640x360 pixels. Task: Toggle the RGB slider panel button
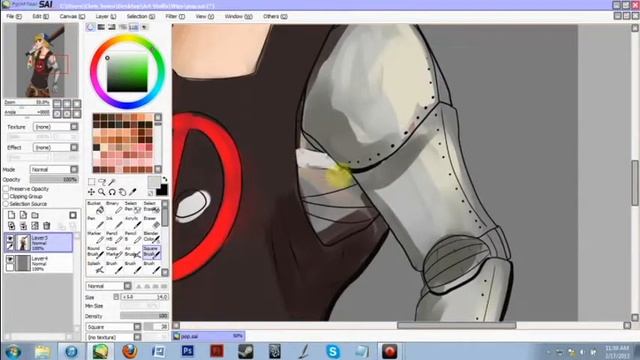(101, 27)
